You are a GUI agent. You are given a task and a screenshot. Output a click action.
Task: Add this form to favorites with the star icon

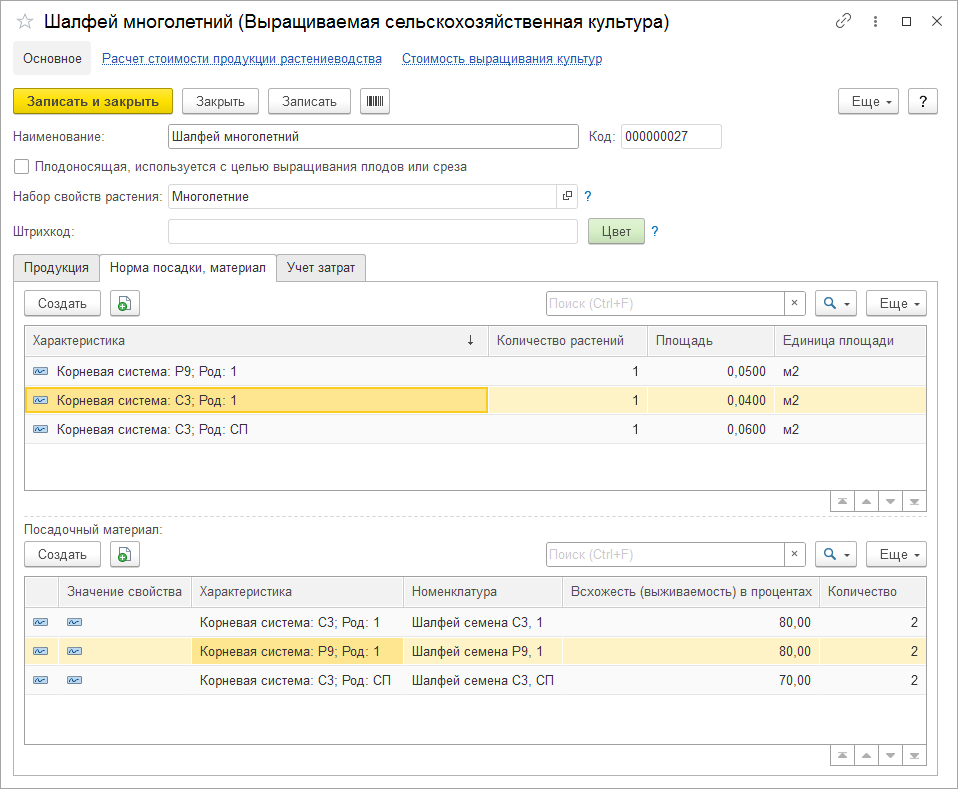click(x=25, y=22)
